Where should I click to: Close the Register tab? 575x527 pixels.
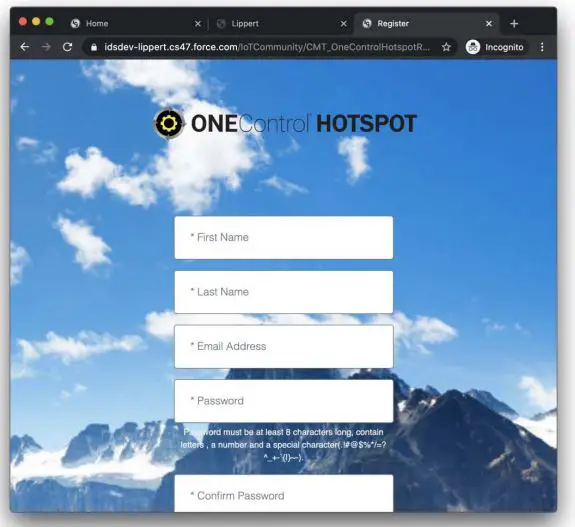pos(489,24)
